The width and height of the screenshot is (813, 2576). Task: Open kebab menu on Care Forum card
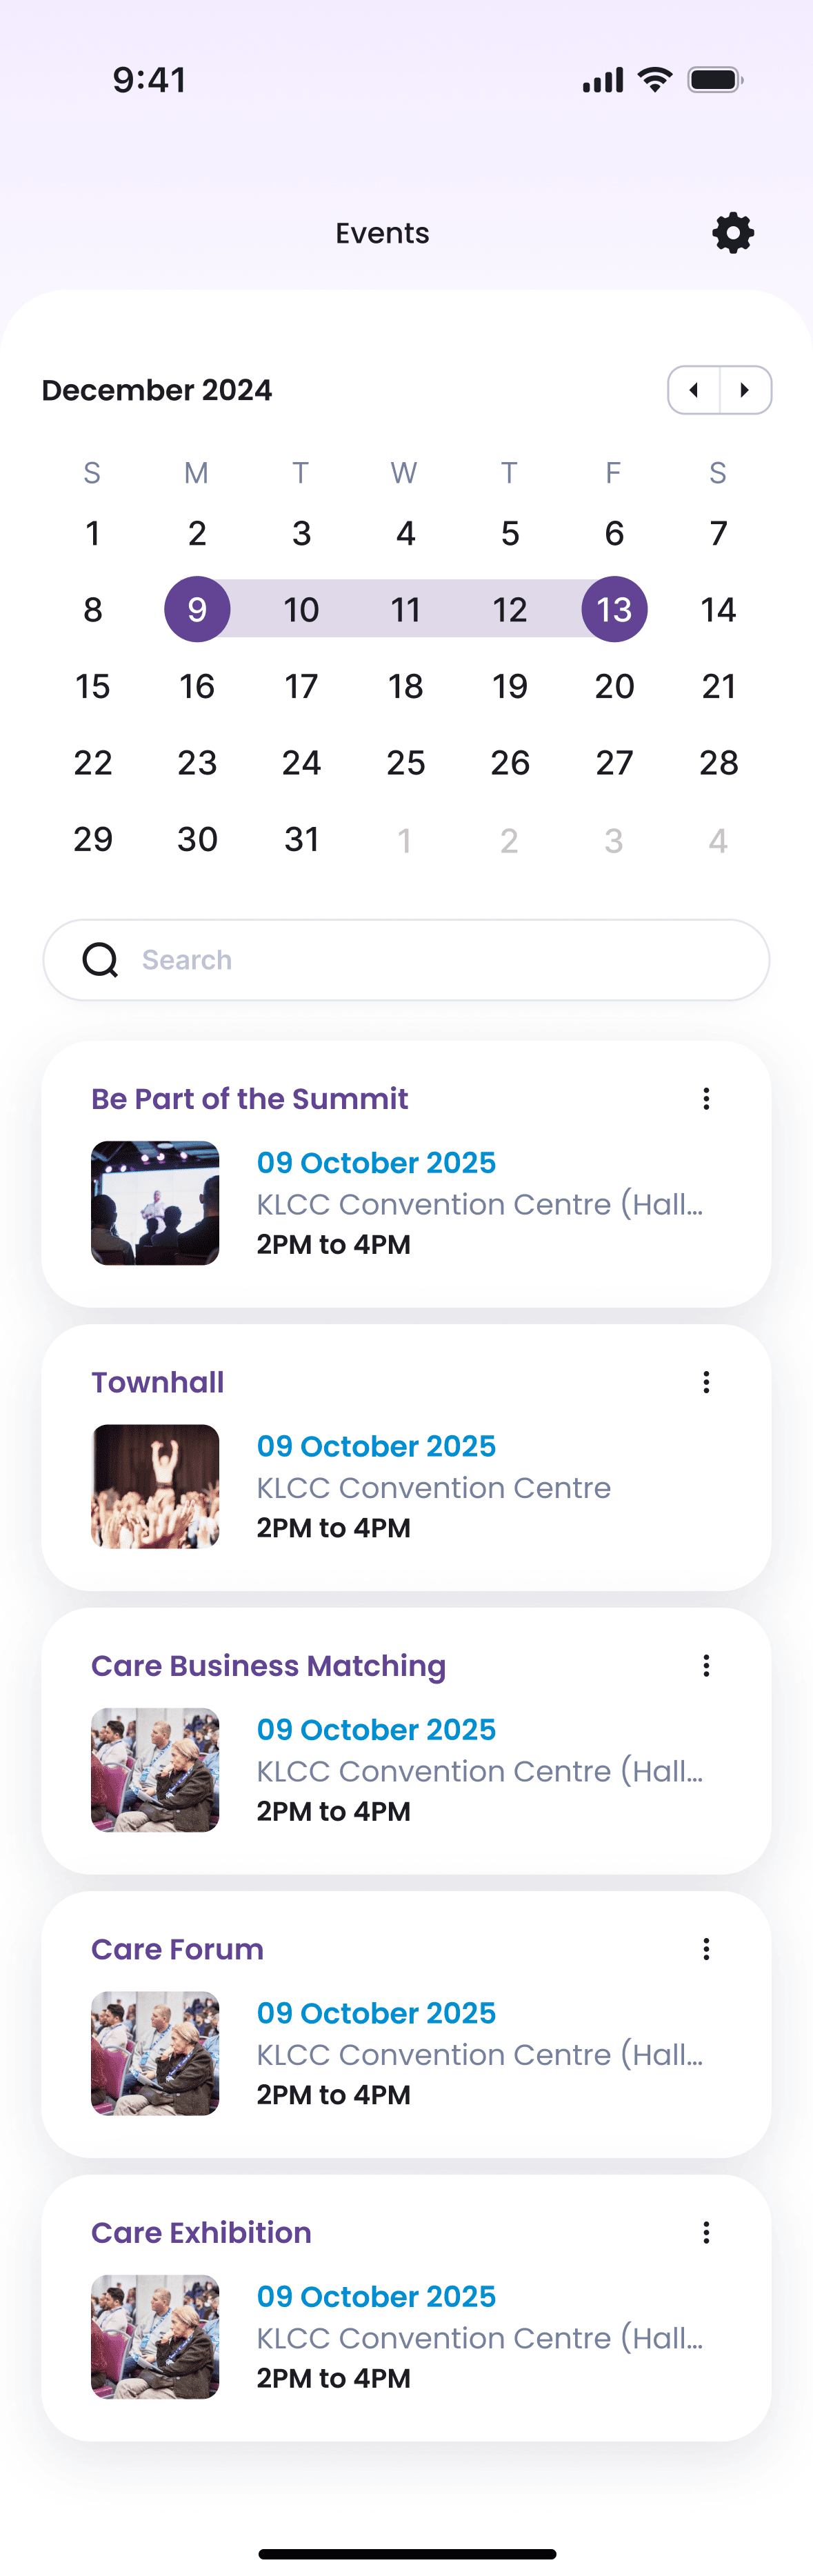(x=706, y=1948)
